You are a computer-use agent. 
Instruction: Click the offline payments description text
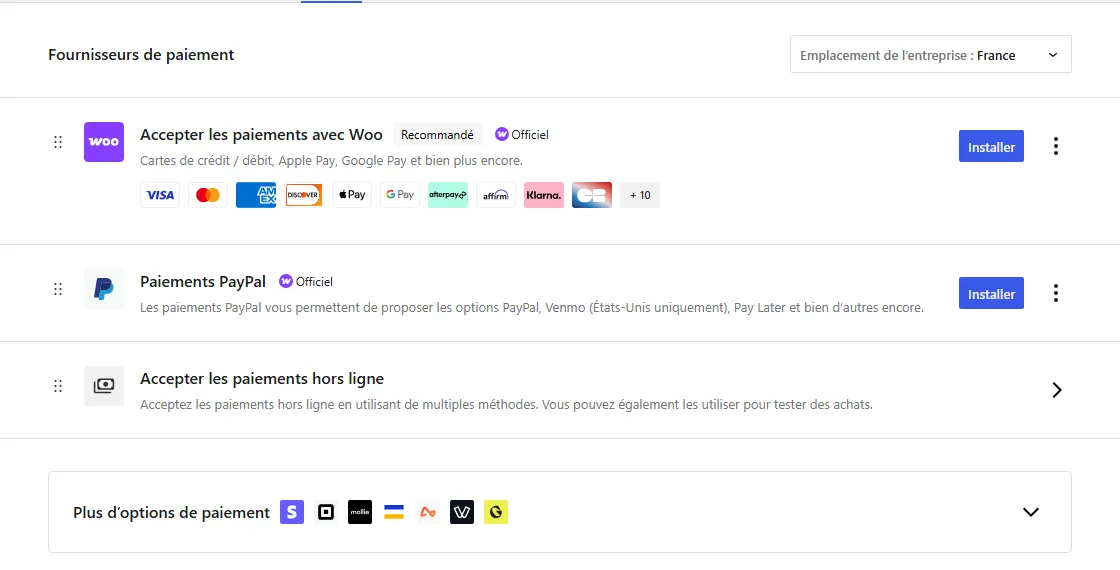pyautogui.click(x=506, y=404)
